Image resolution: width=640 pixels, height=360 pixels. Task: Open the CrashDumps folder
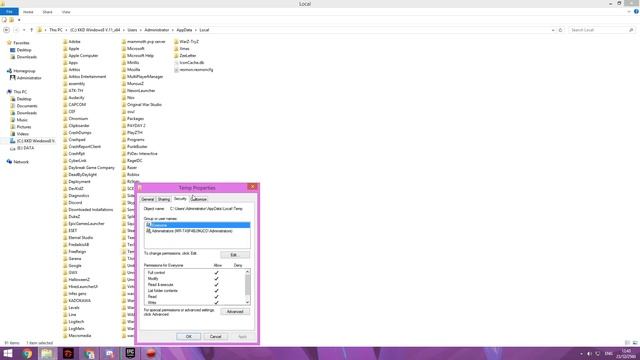click(x=77, y=133)
